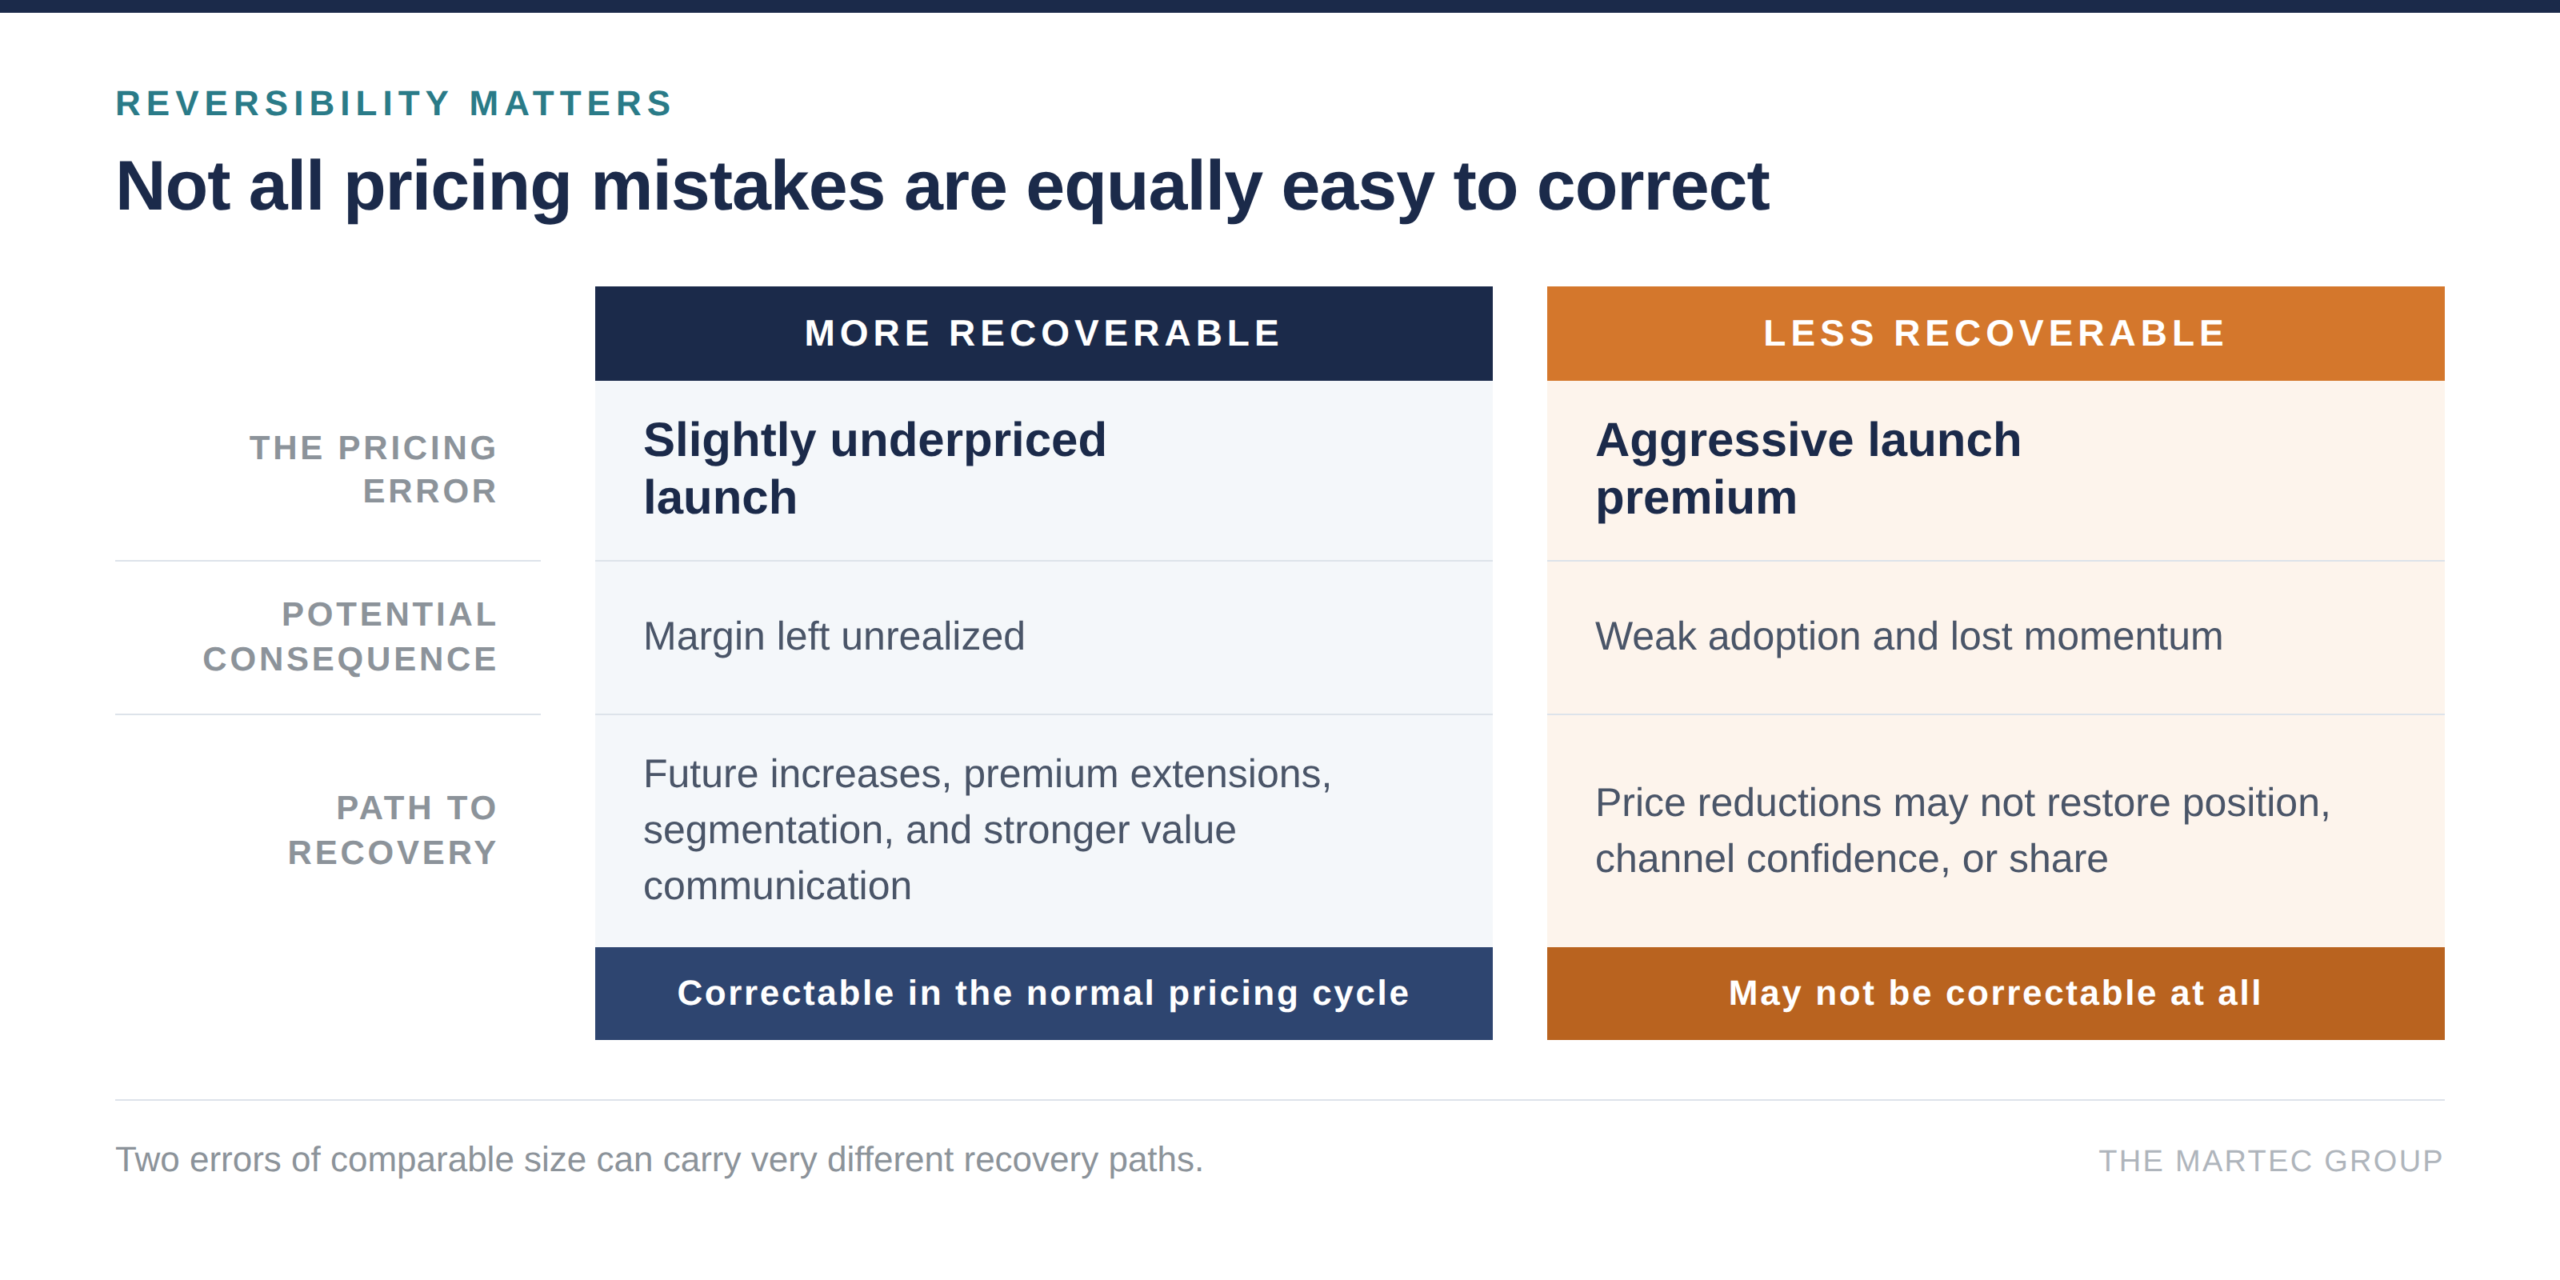Select the 'Aggressive launch premium' cell
Image resolution: width=2560 pixels, height=1280 pixels.
(x=1995, y=470)
